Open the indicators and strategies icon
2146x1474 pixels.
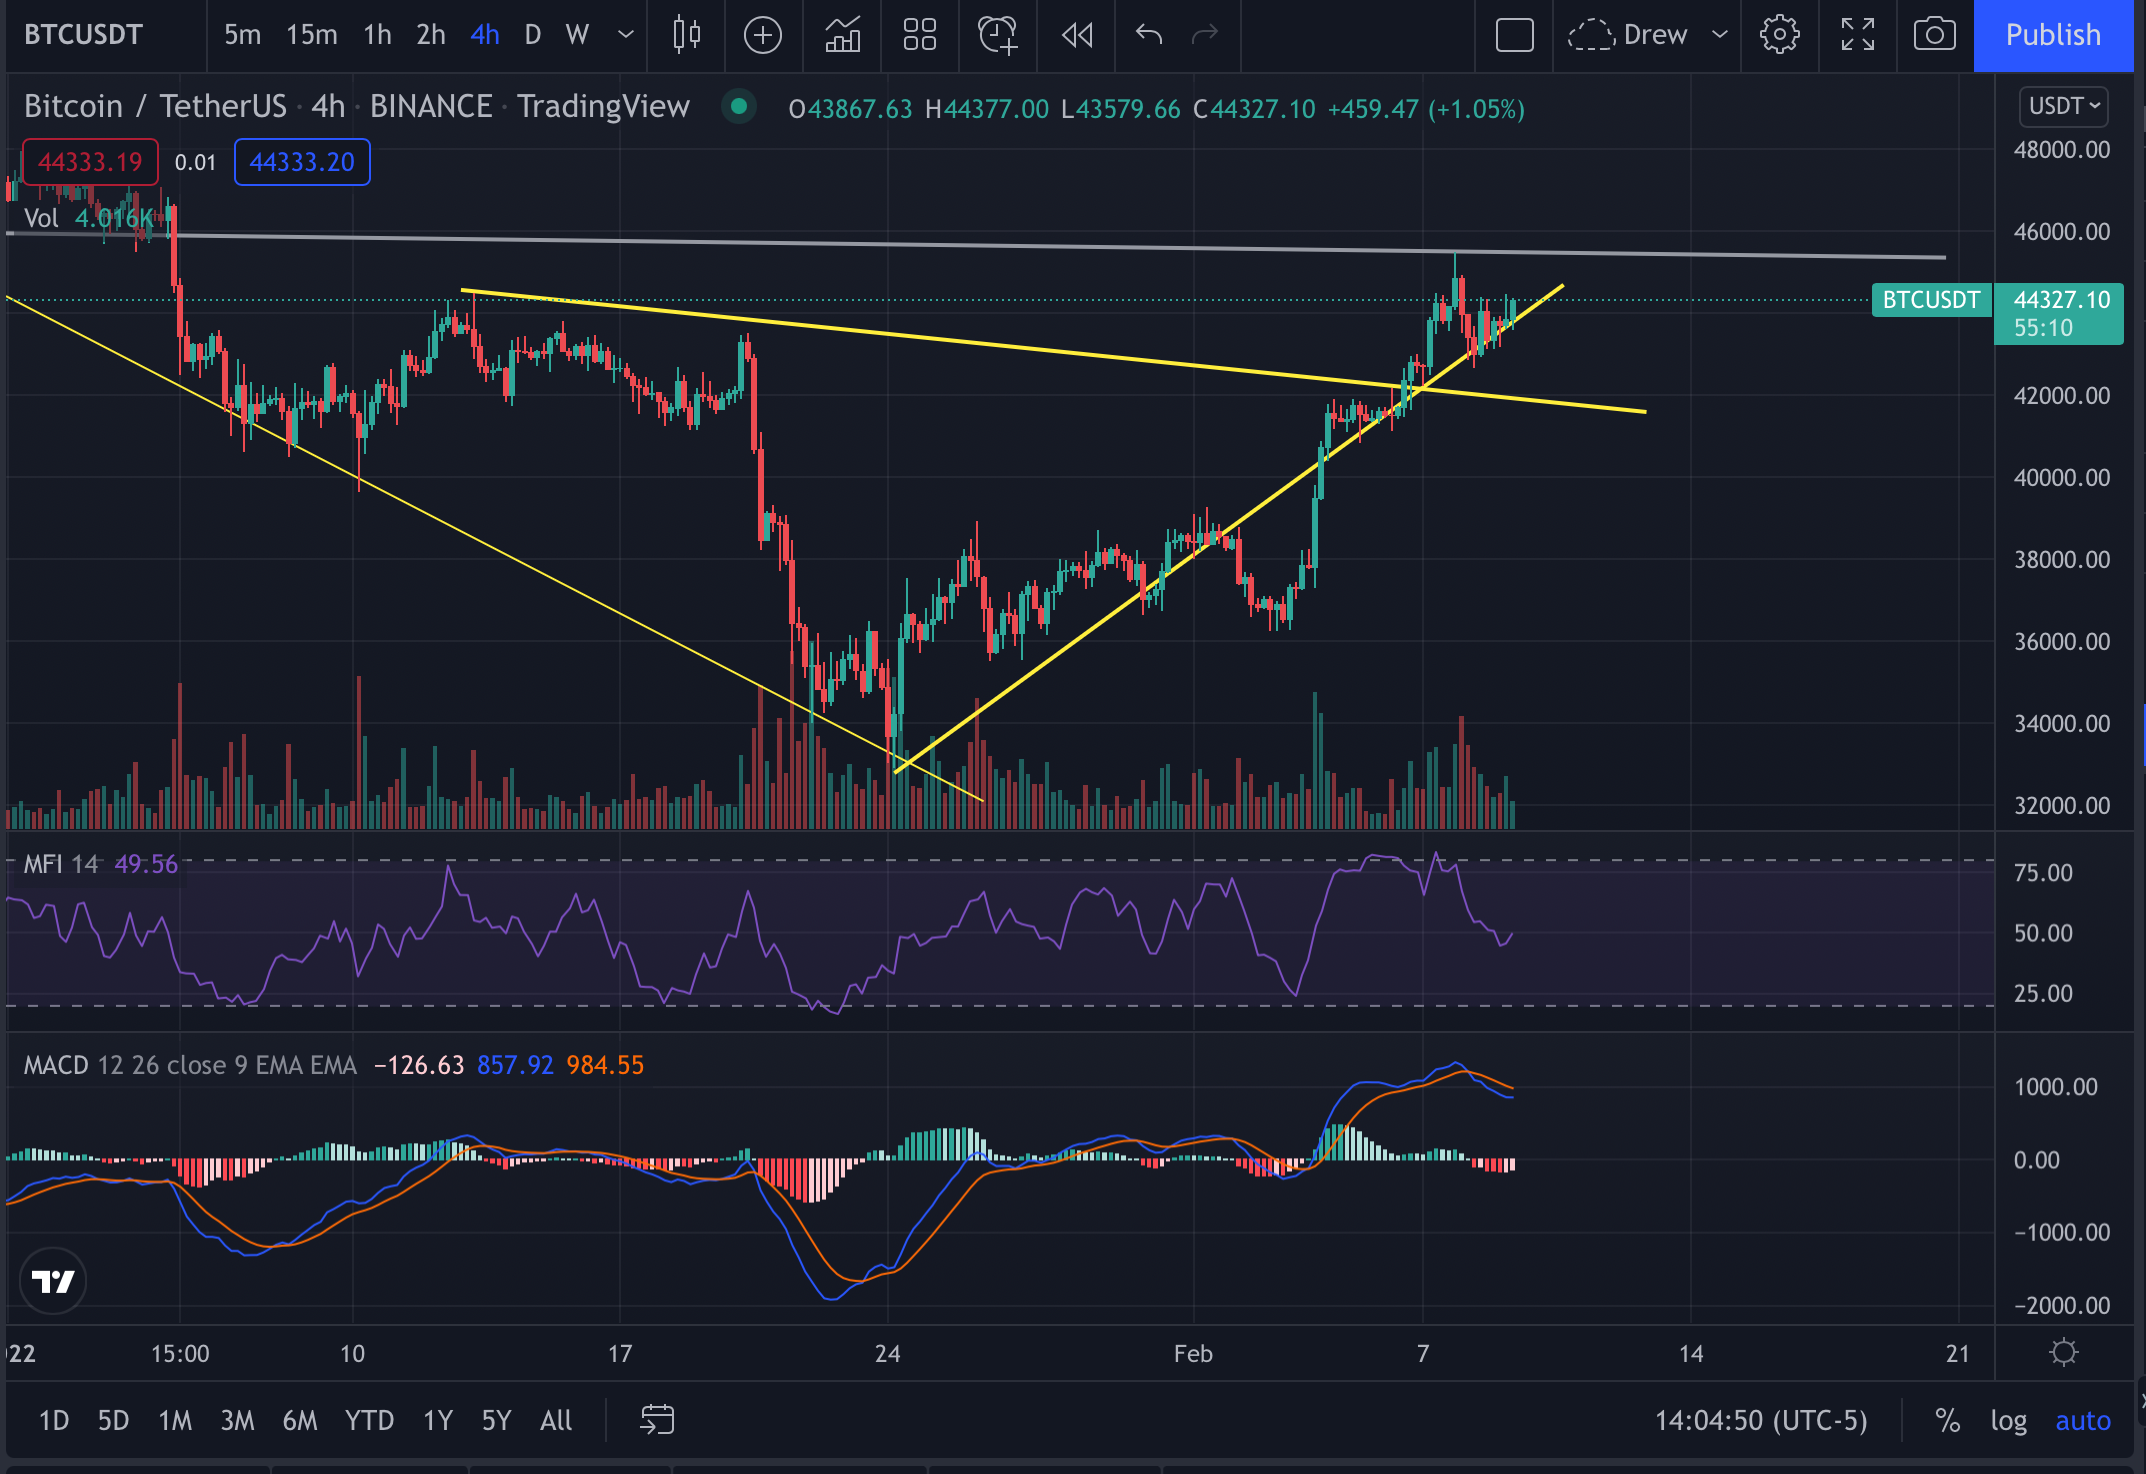point(842,35)
